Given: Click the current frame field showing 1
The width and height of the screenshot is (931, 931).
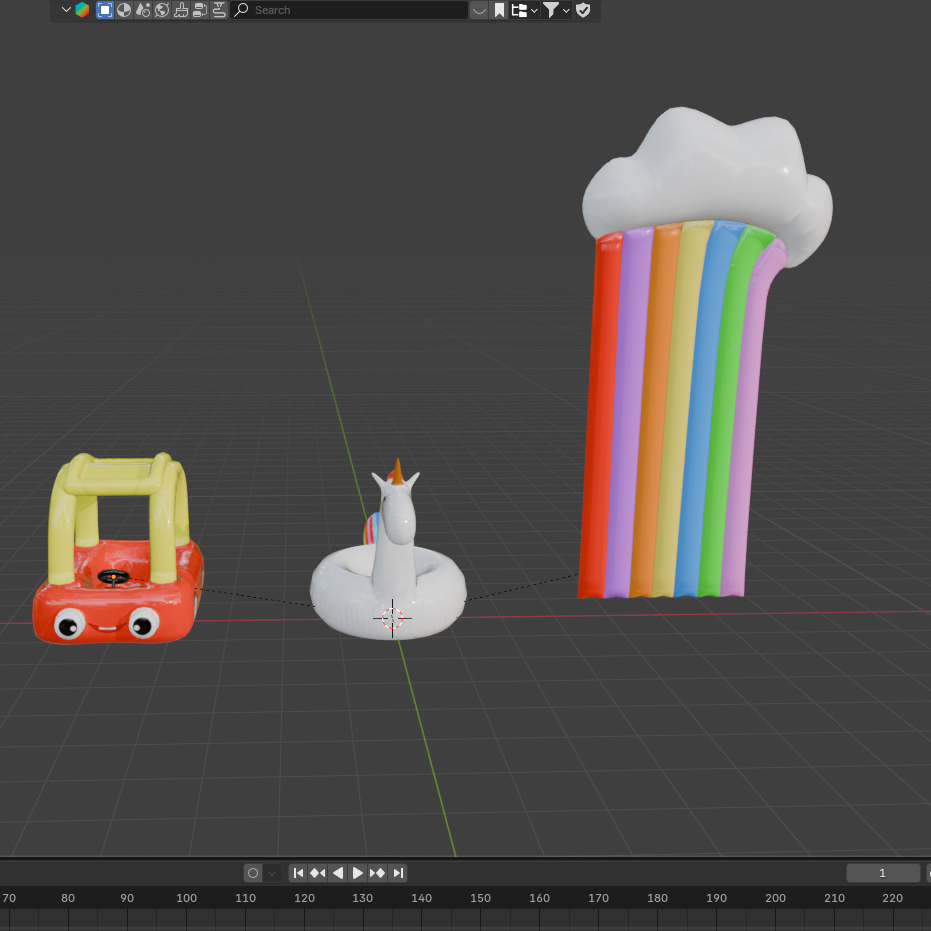Looking at the screenshot, I should [x=882, y=873].
